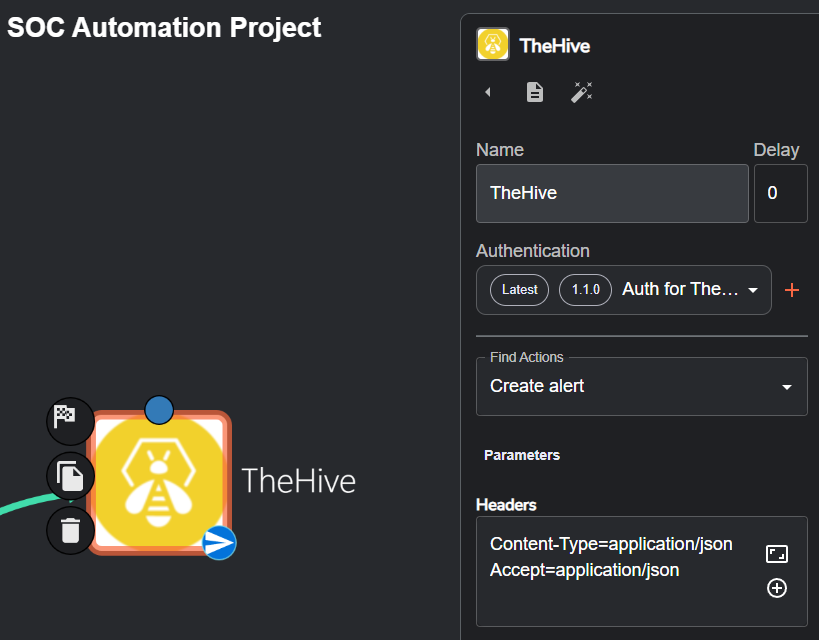
Task: Click the Headers label
Action: click(506, 505)
